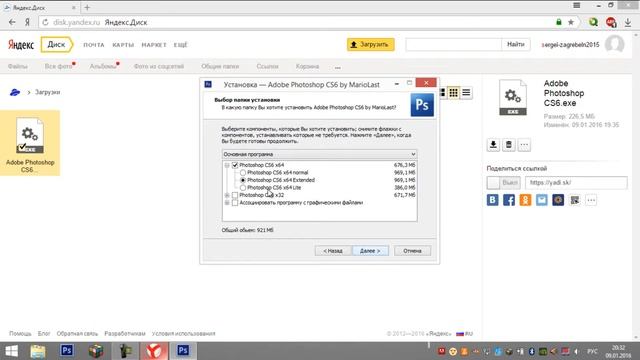Click the Yandex Disk search field
640x360 pixels.
[453, 44]
